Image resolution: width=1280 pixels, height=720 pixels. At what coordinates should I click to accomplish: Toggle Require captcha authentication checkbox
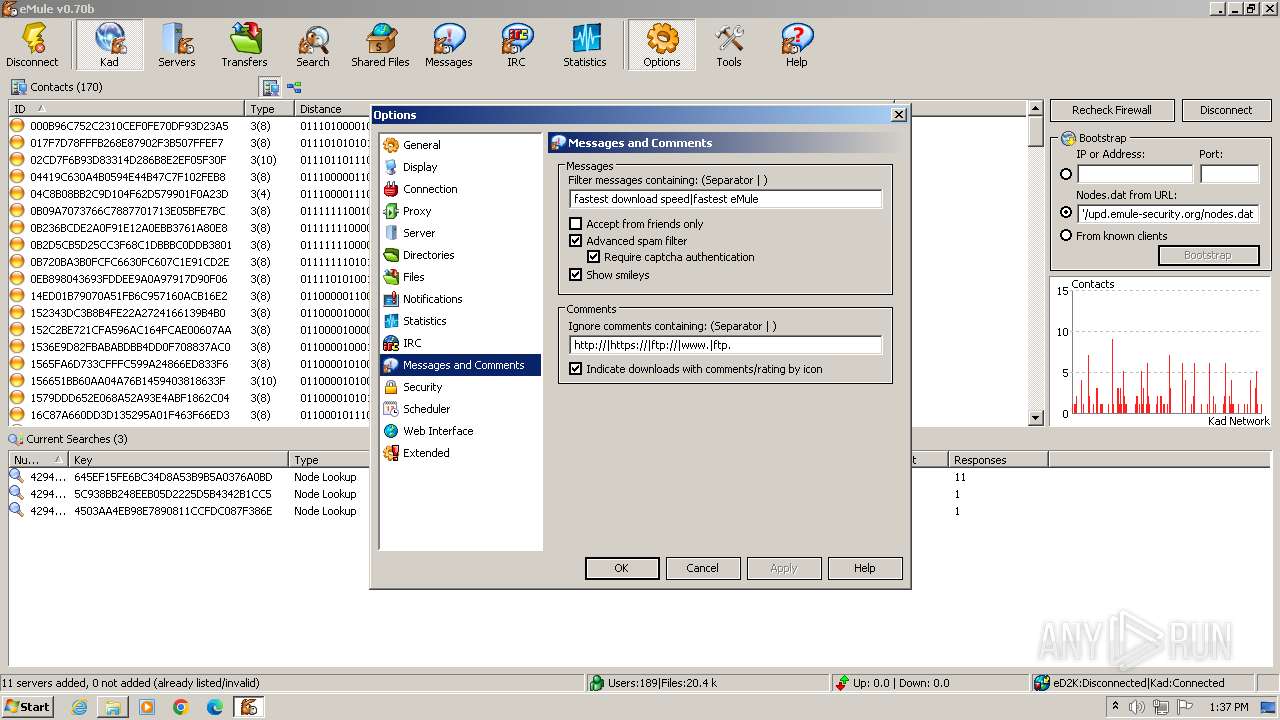click(x=593, y=257)
